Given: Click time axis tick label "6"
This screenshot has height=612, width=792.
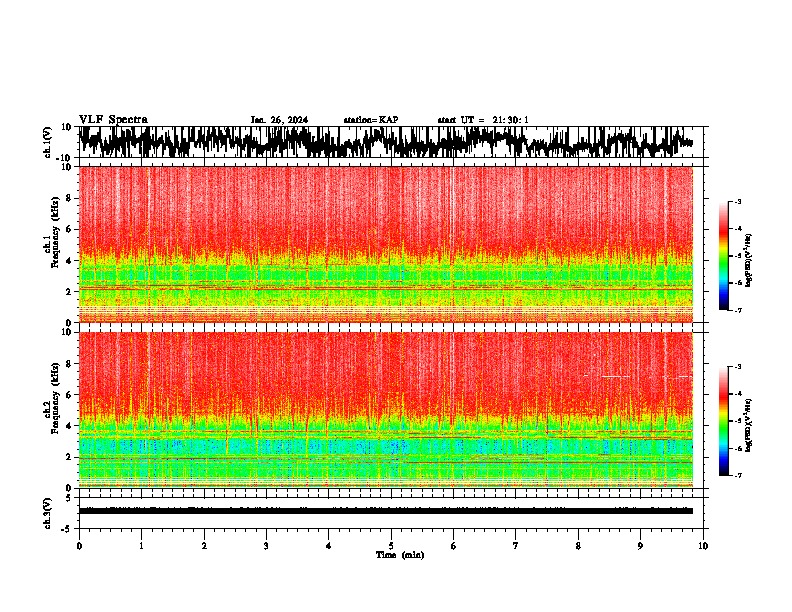Looking at the screenshot, I should tap(454, 546).
